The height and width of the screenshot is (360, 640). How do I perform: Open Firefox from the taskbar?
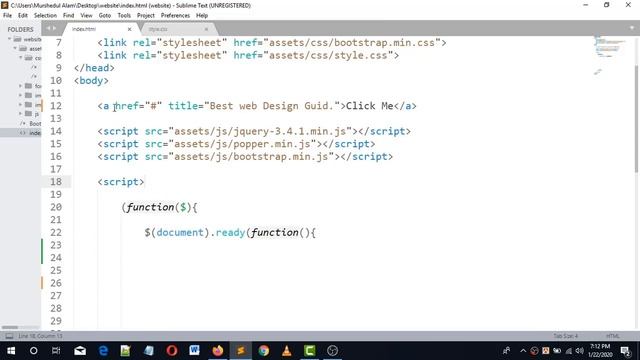coord(218,351)
